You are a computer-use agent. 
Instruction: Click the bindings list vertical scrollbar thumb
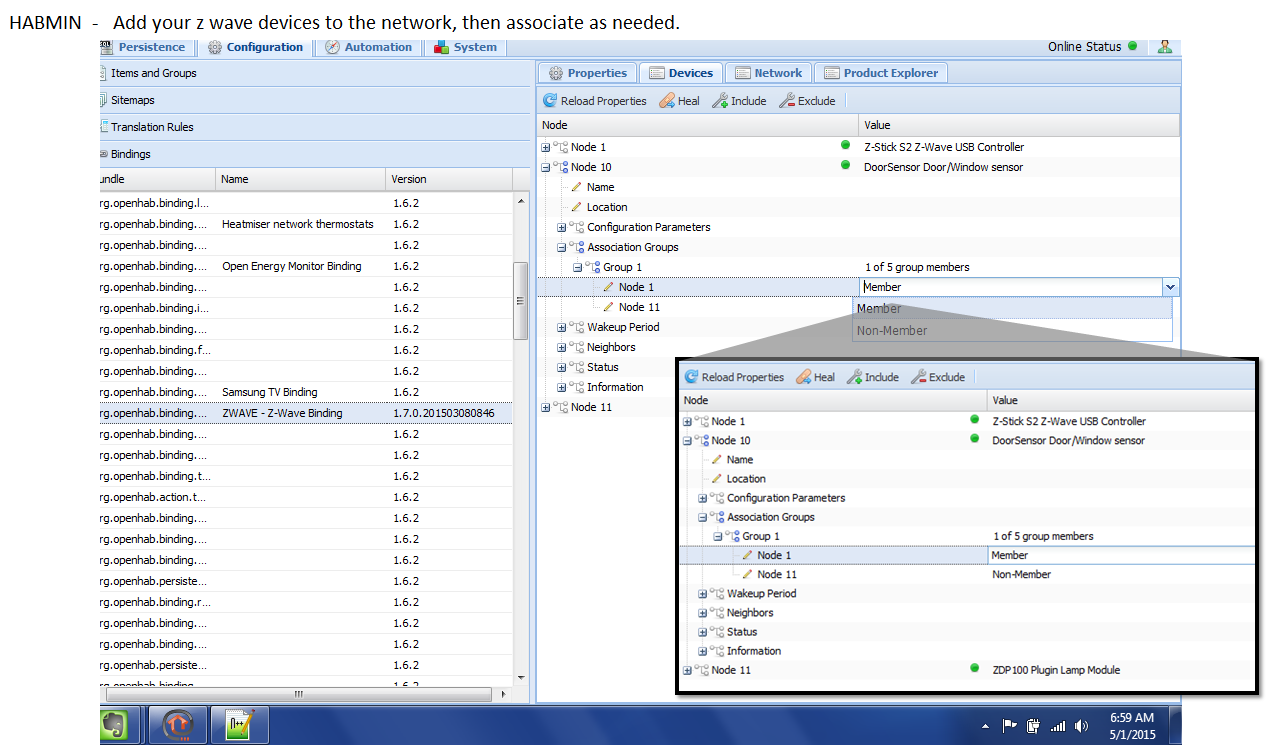tap(519, 301)
